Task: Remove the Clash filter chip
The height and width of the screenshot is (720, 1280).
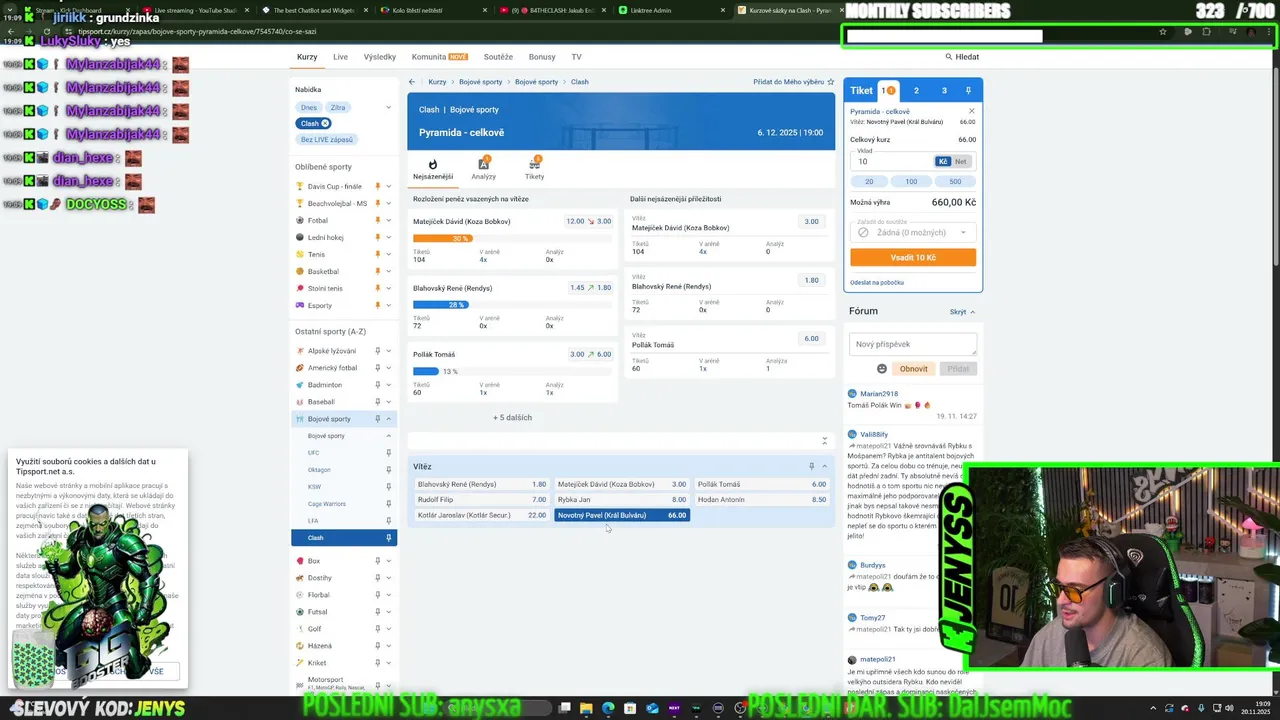Action: tap(325, 123)
